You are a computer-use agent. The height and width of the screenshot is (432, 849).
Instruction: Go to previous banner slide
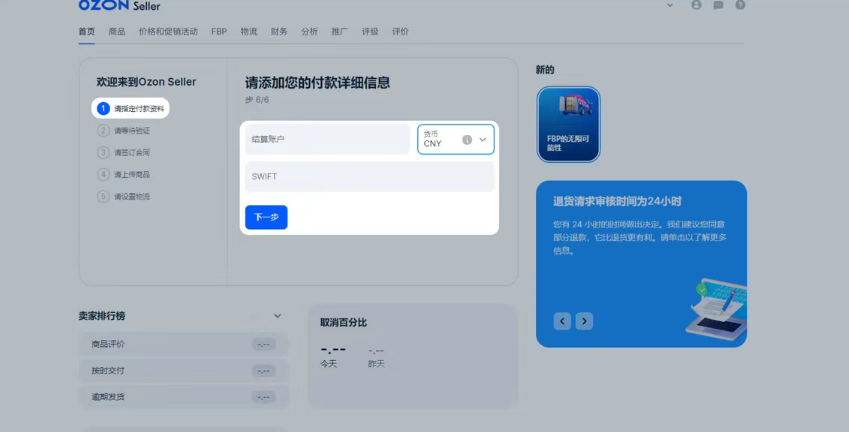(x=562, y=321)
